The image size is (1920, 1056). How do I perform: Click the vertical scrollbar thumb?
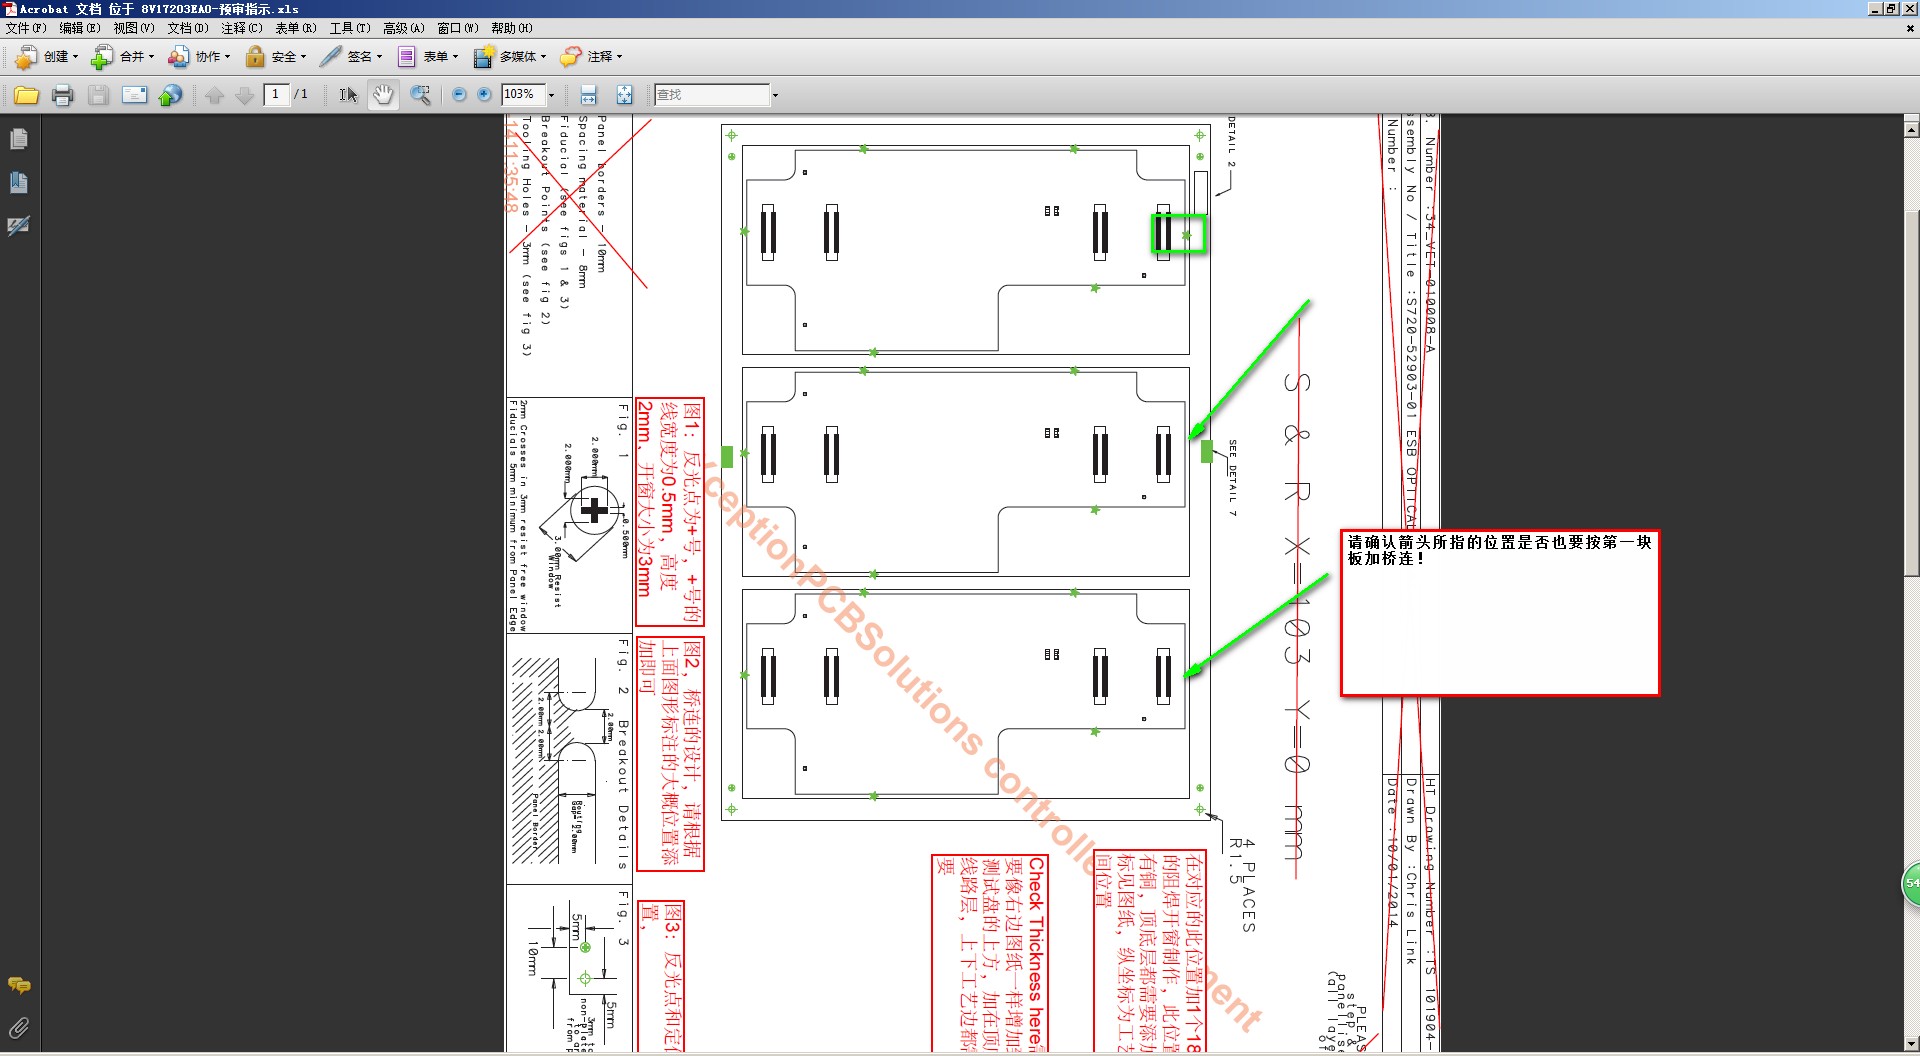(x=1911, y=392)
